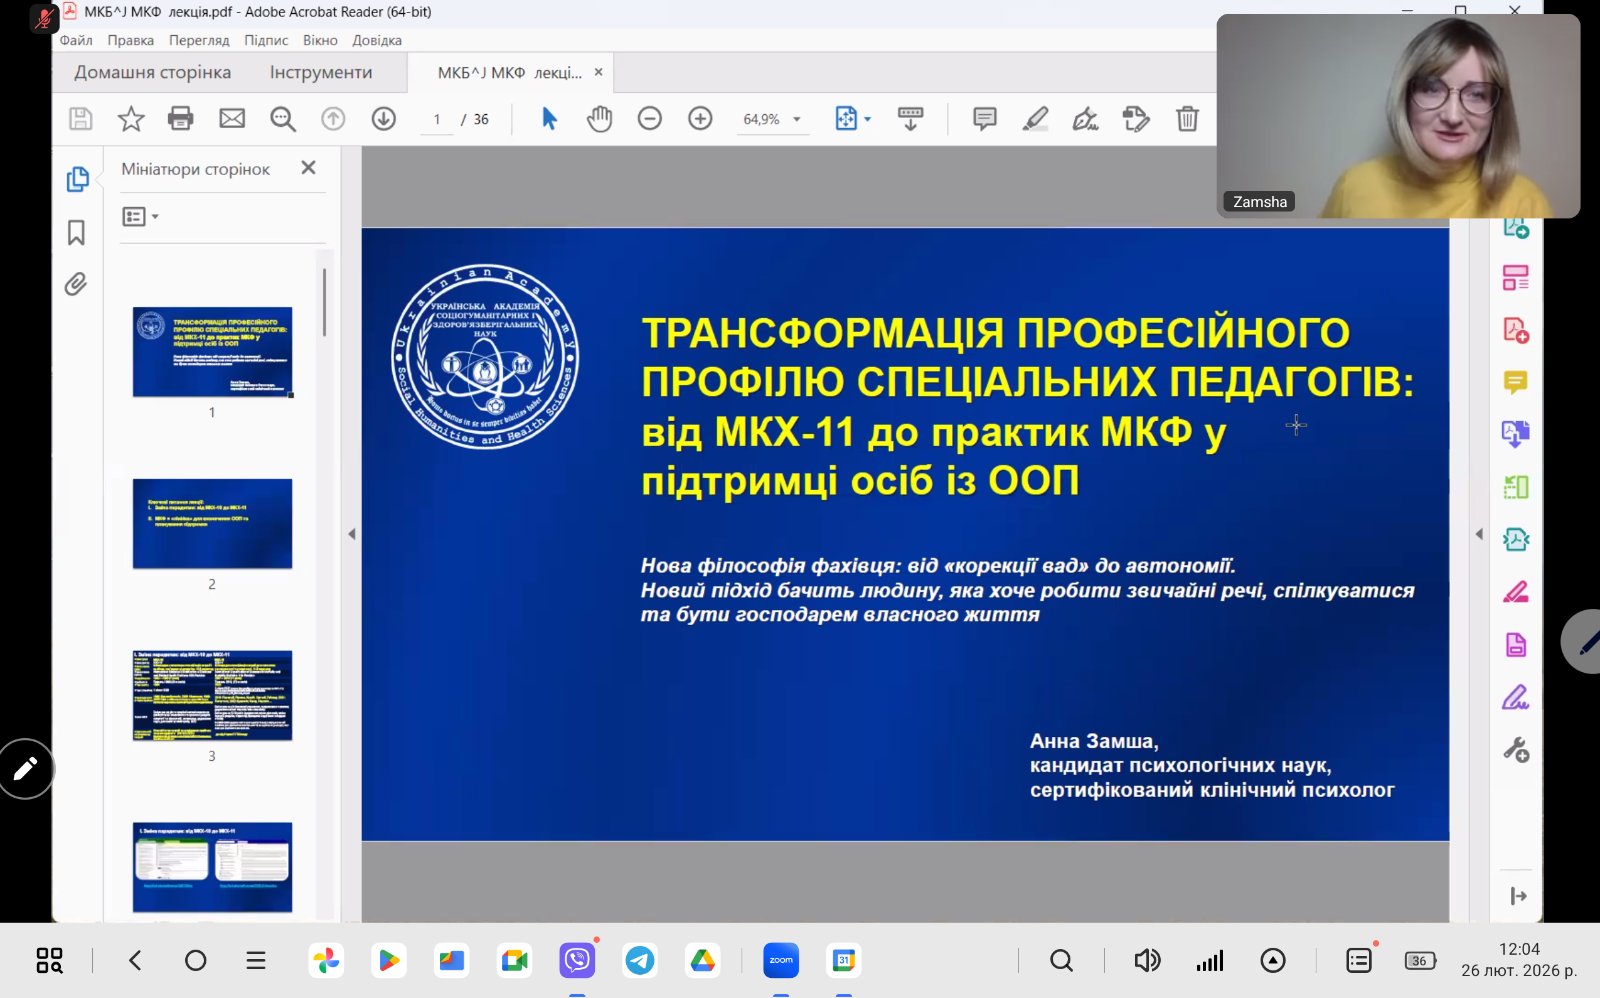Show the Bookmarks panel

76,233
